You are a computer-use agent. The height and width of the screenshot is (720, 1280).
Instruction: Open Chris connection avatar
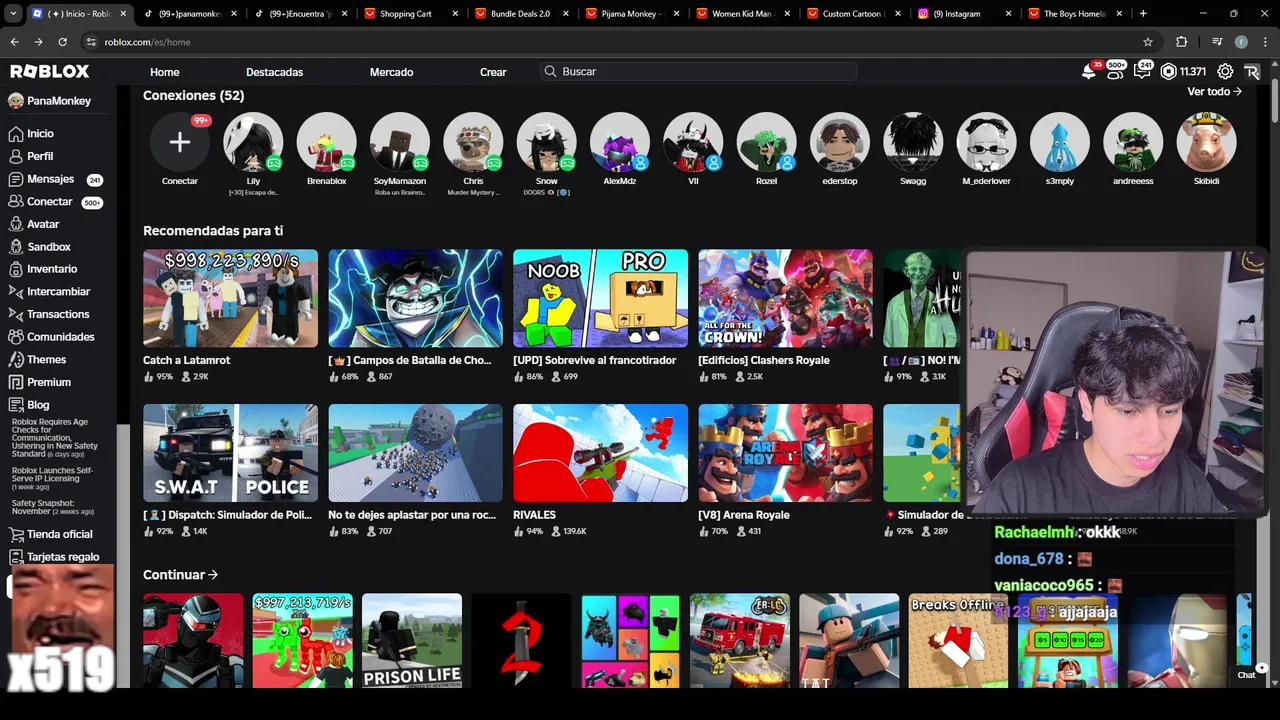473,142
